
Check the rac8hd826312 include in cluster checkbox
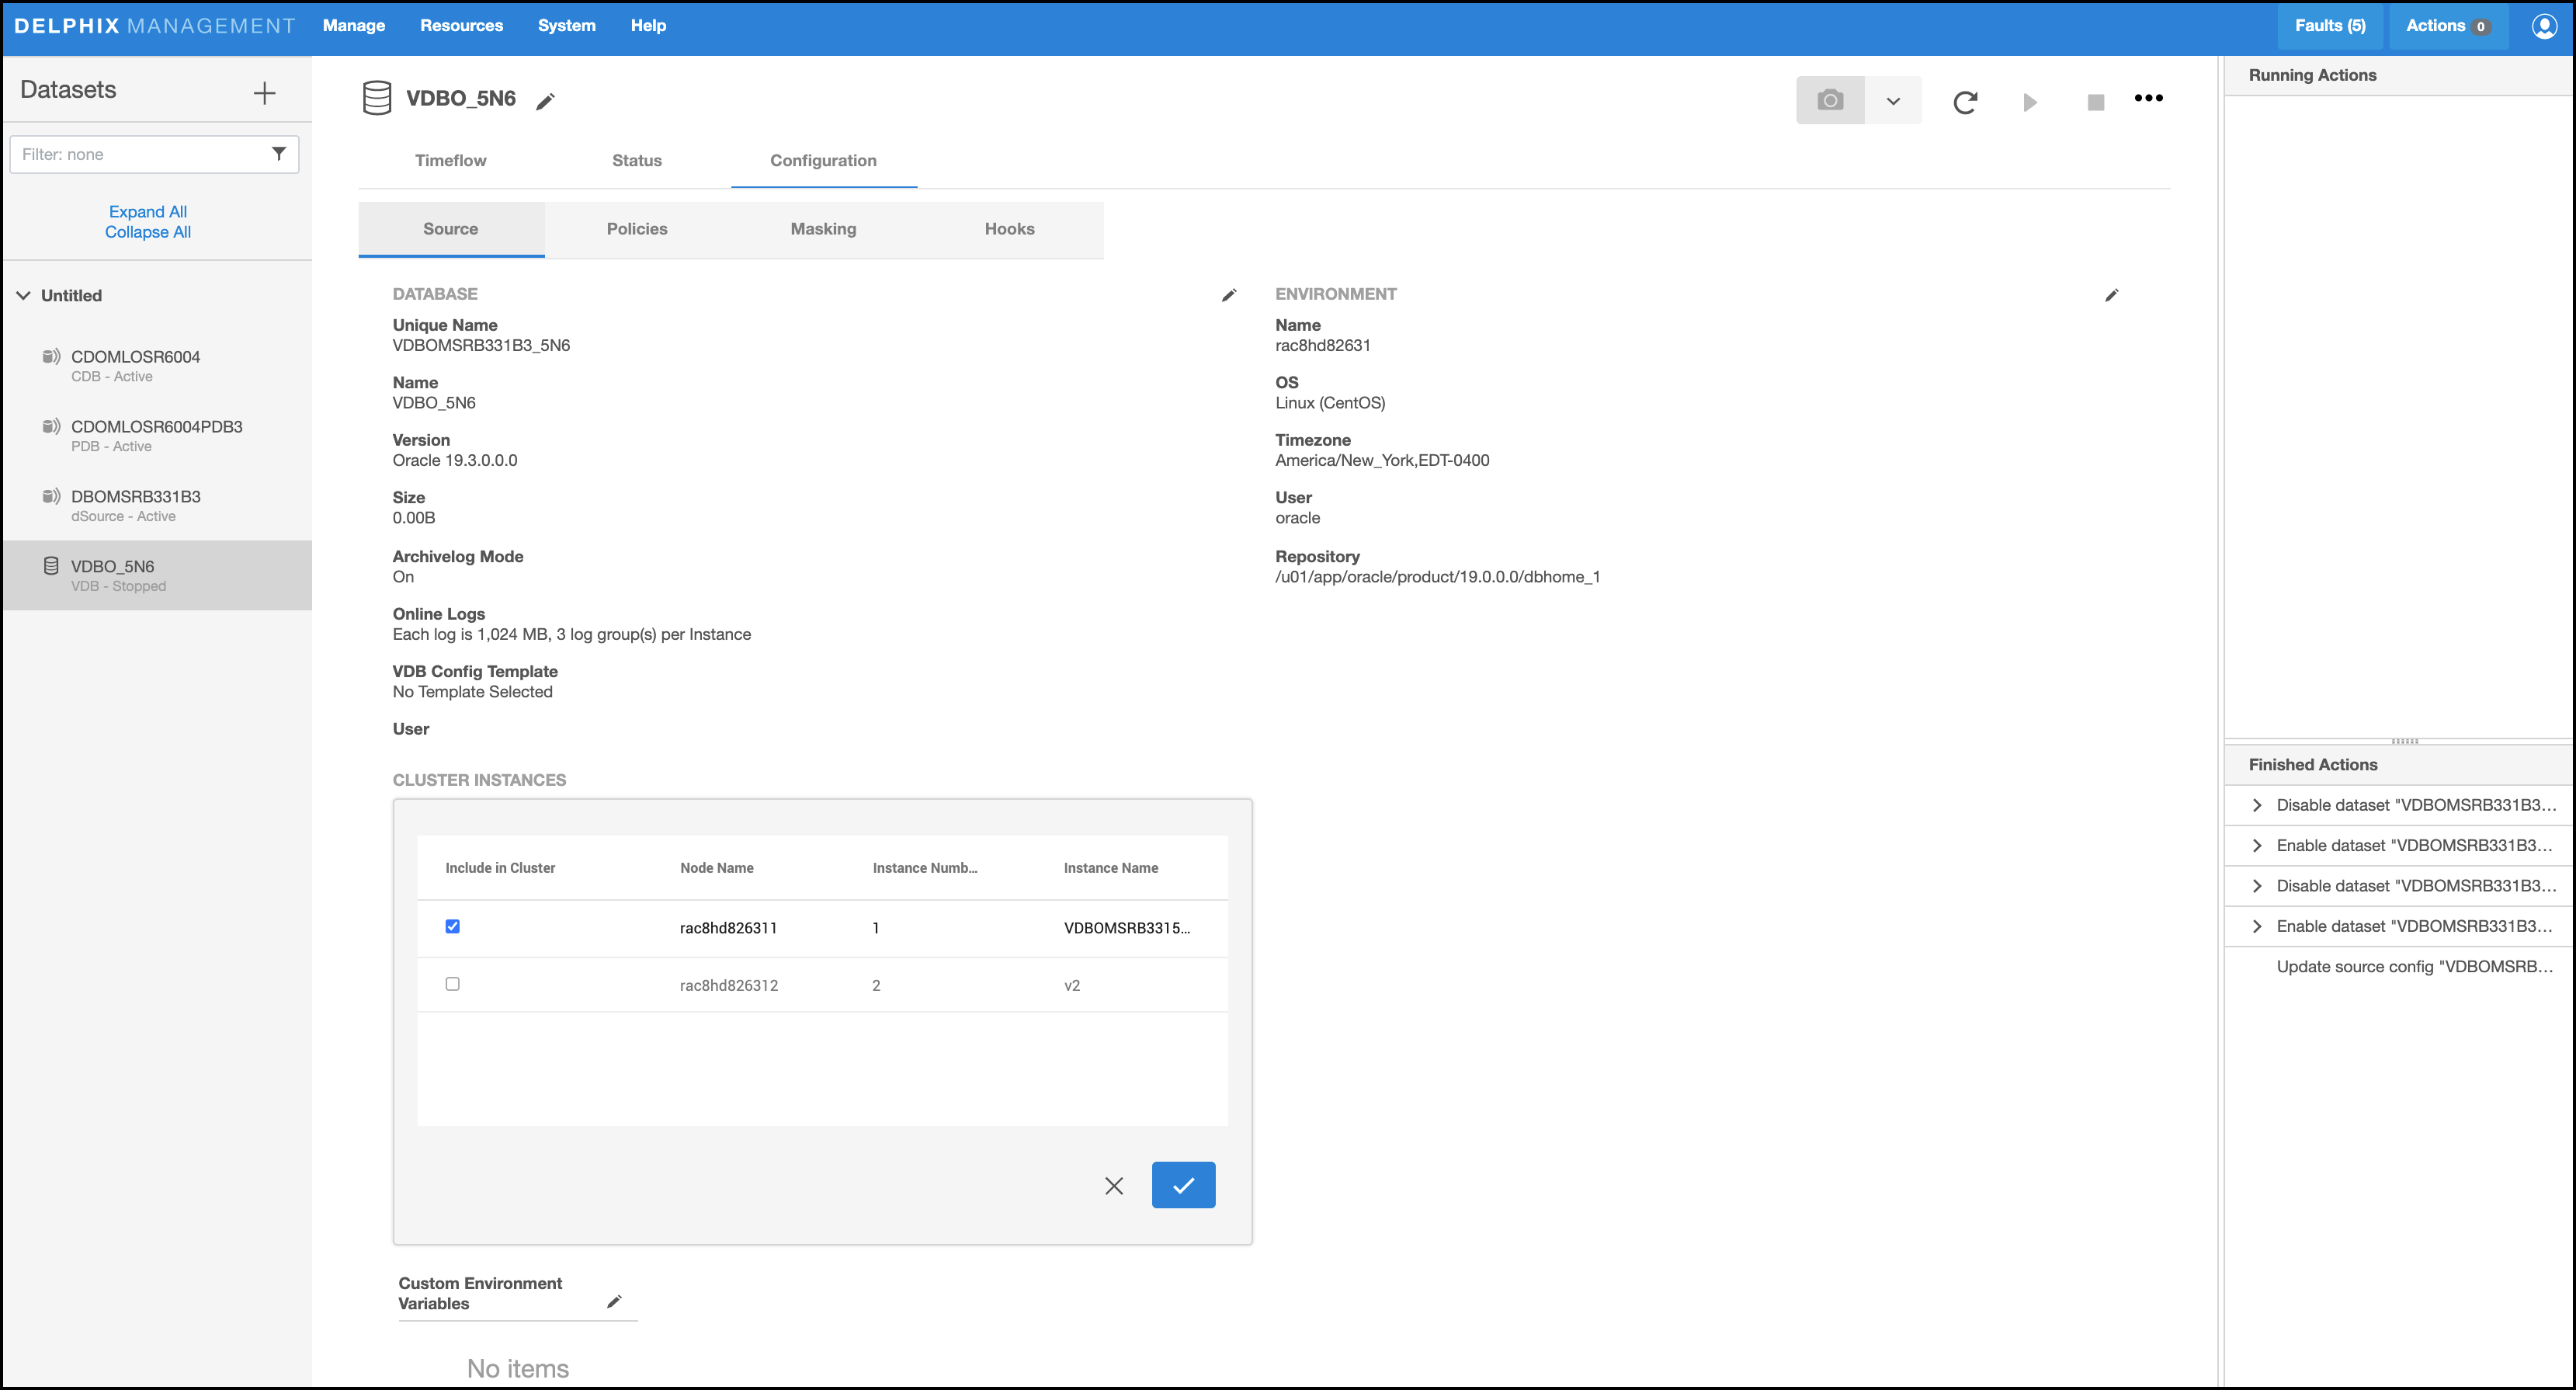coord(452,984)
